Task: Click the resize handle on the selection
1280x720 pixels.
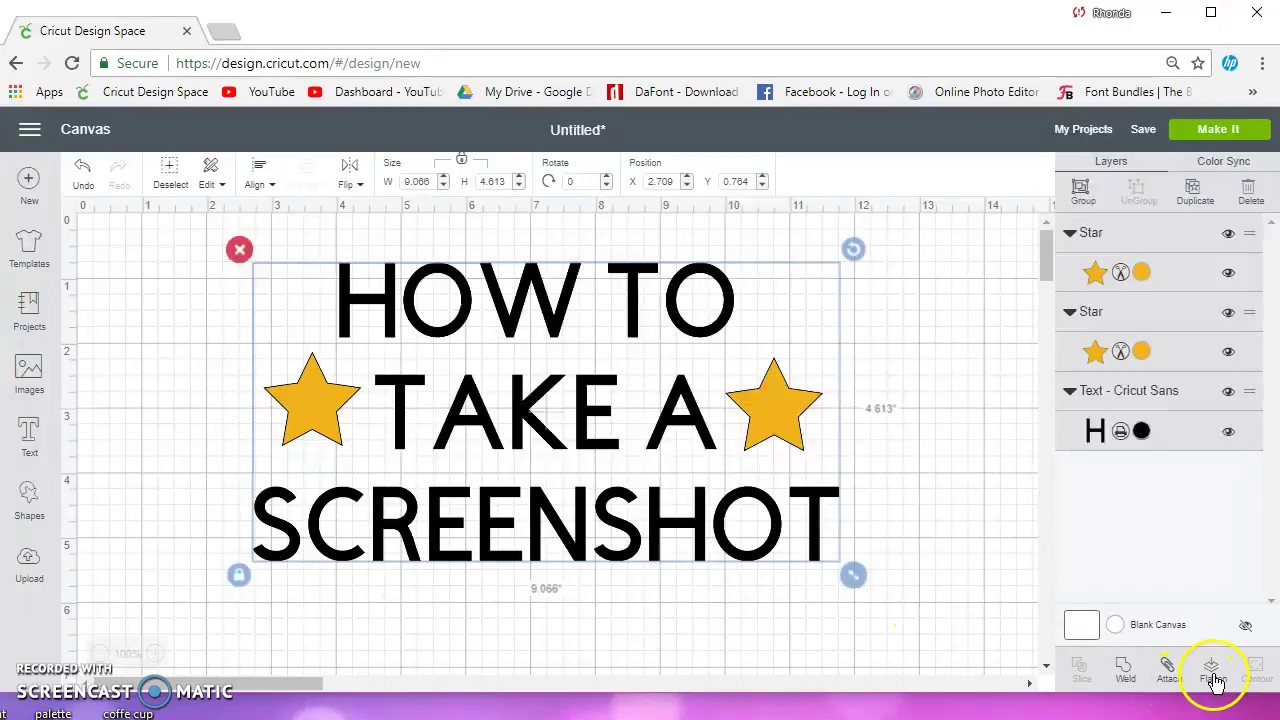Action: click(x=853, y=575)
